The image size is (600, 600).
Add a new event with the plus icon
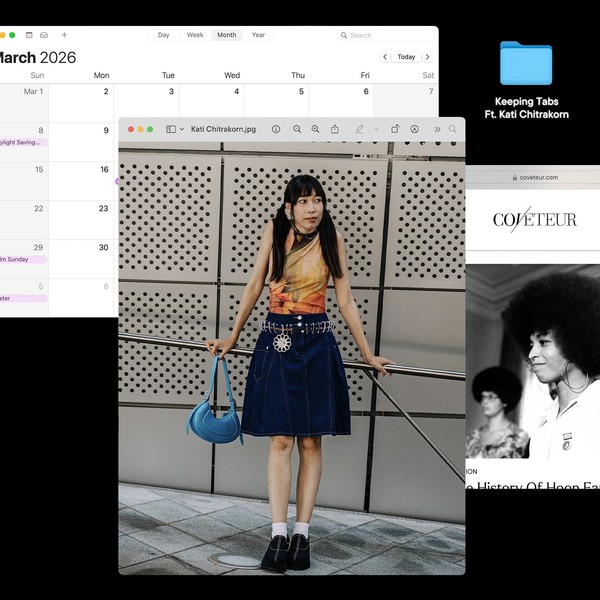pos(64,35)
